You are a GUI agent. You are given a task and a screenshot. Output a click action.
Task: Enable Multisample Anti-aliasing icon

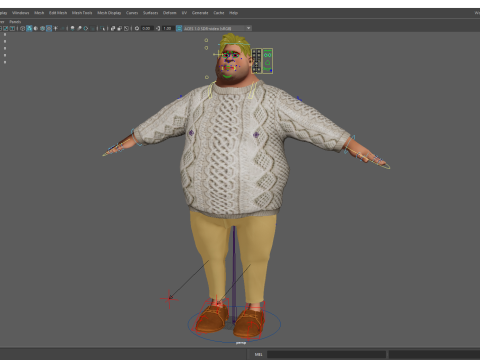[x=86, y=28]
